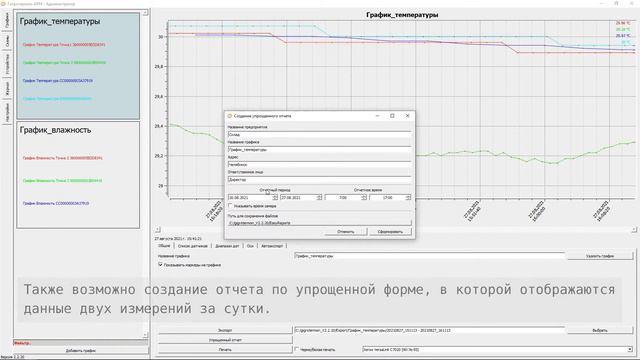Click blue humidity sensor entry
The width and height of the screenshot is (640, 360).
click(x=56, y=203)
